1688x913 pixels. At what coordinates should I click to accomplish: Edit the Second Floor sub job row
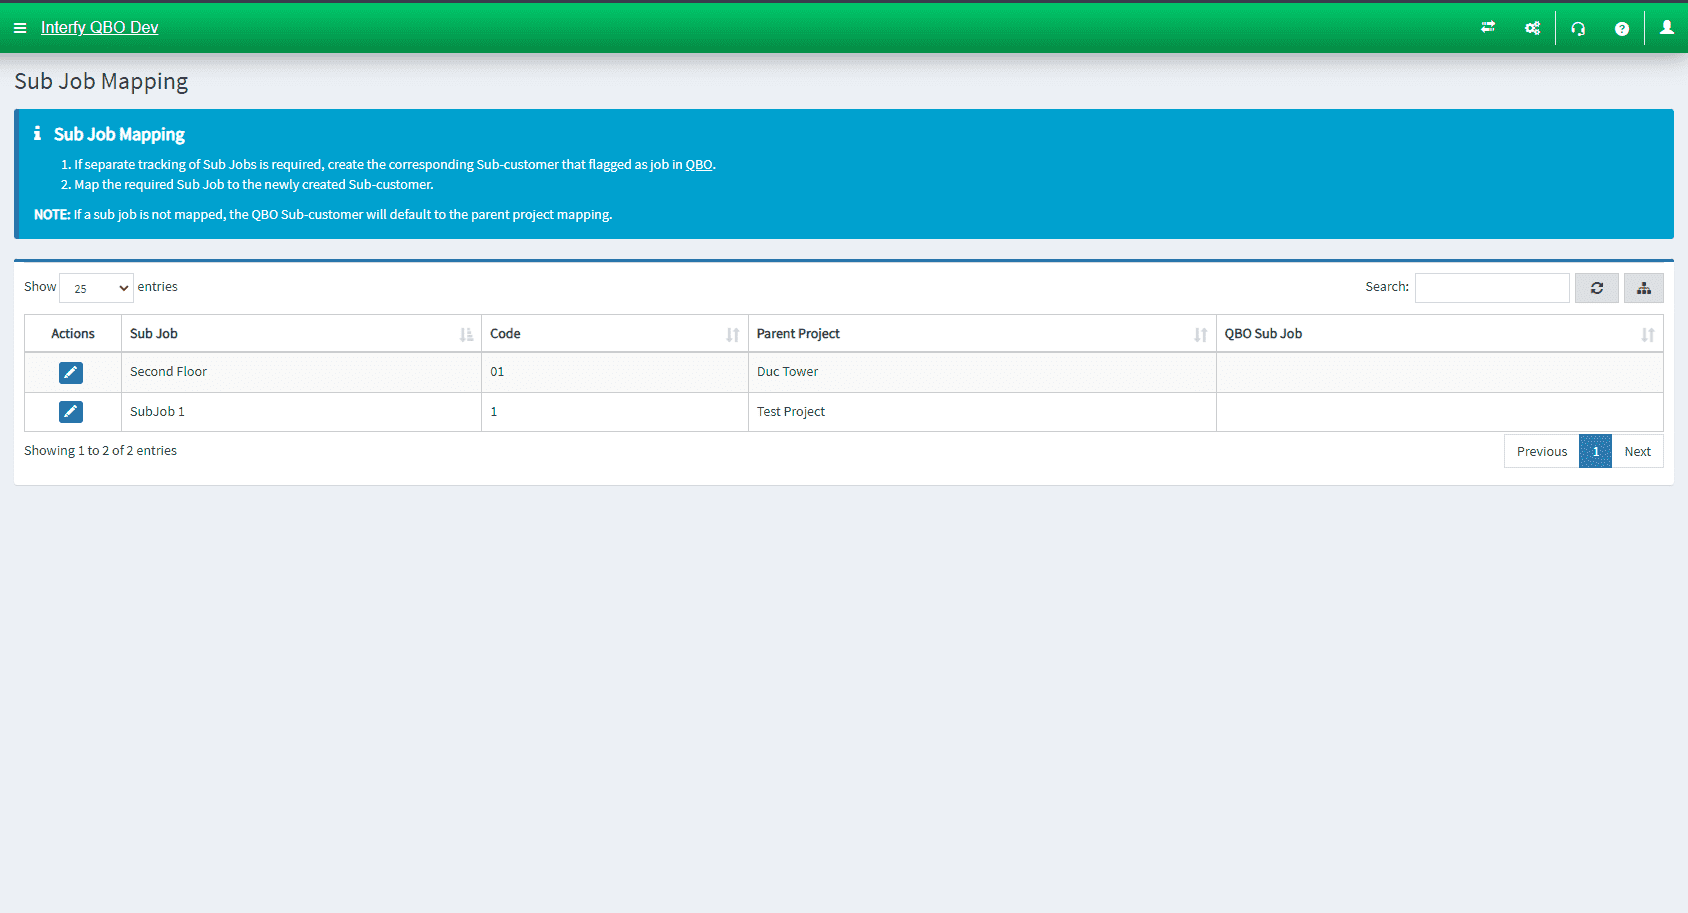[71, 372]
